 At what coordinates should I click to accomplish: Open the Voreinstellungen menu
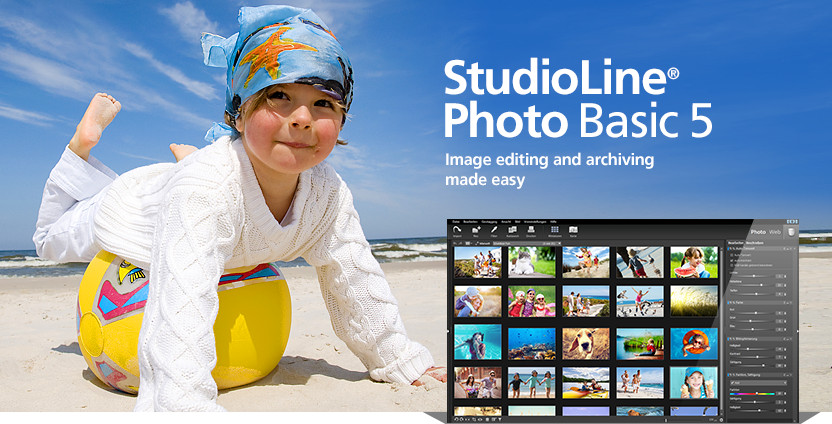(535, 222)
